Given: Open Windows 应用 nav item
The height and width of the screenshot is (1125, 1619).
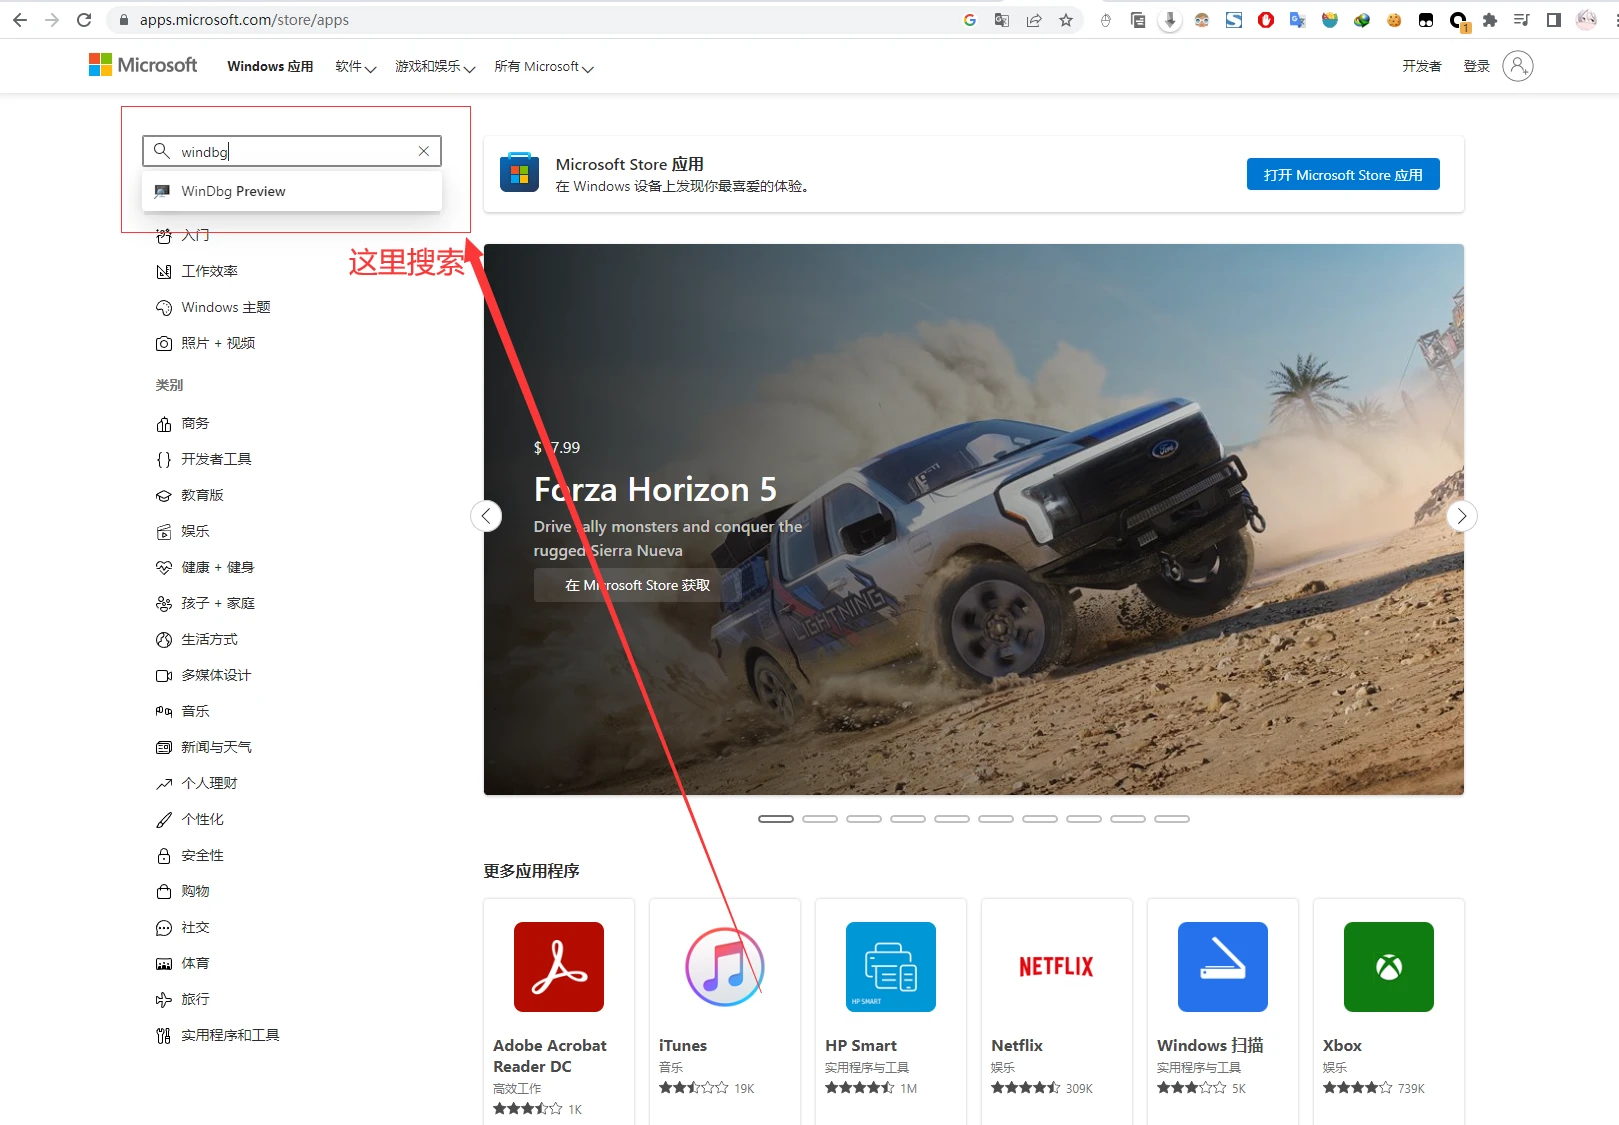Looking at the screenshot, I should pyautogui.click(x=270, y=66).
